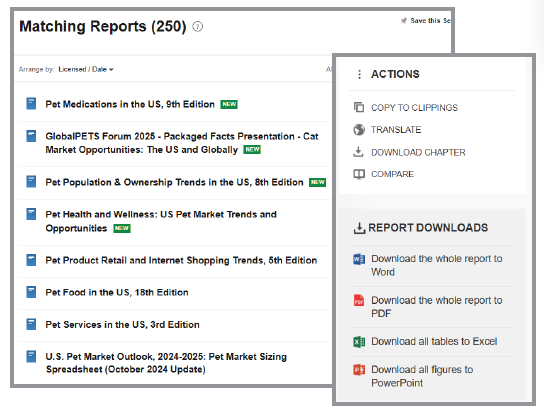544x414 pixels.
Task: Click the Download Chapter arrow icon
Action: 358,152
